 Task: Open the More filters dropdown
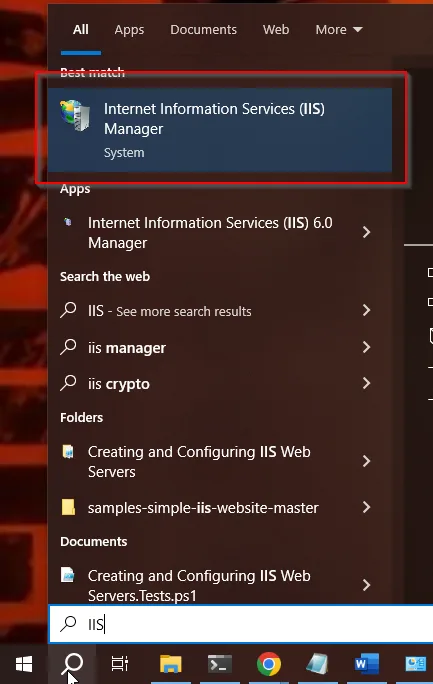[339, 30]
